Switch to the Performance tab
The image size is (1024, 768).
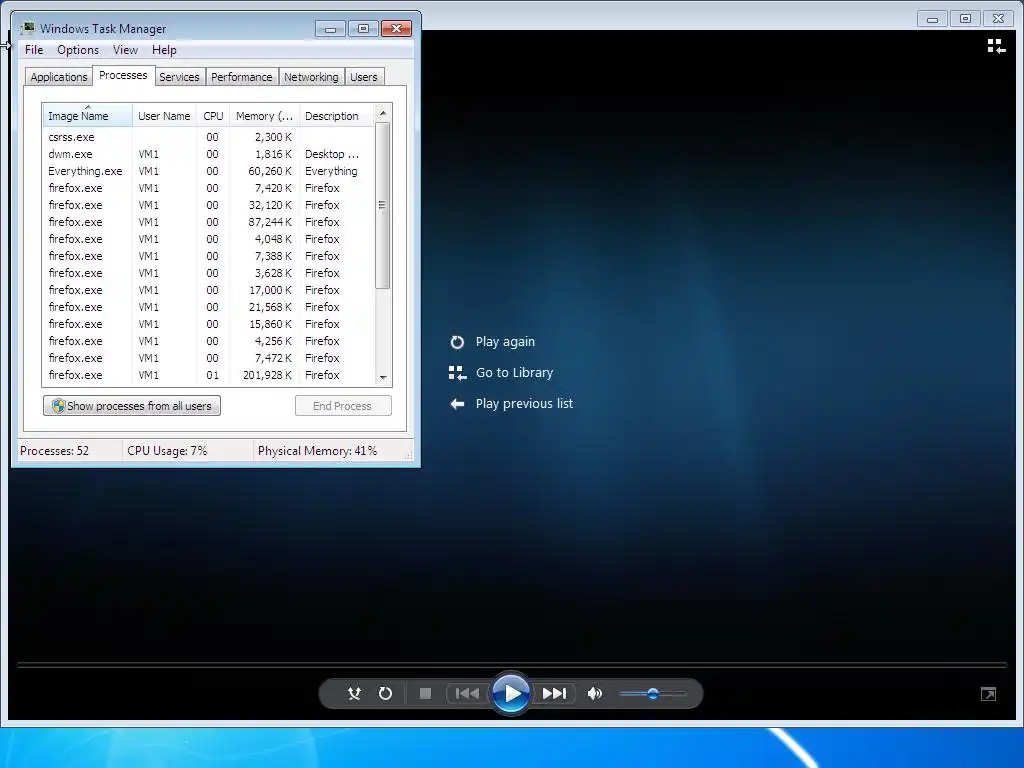coord(241,77)
